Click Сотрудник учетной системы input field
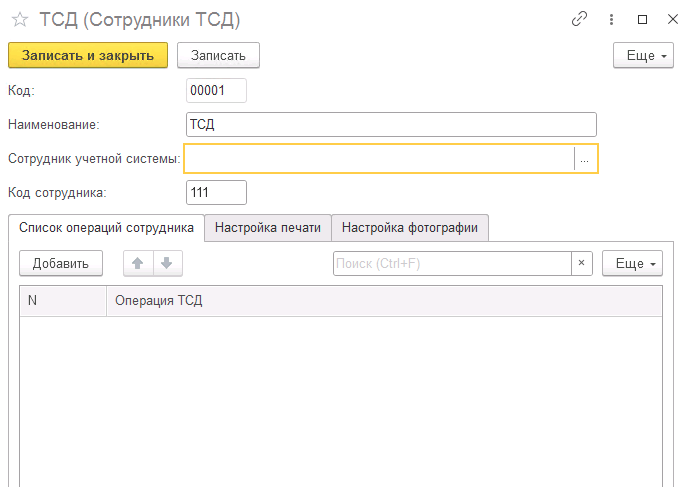This screenshot has width=693, height=487. (x=380, y=159)
